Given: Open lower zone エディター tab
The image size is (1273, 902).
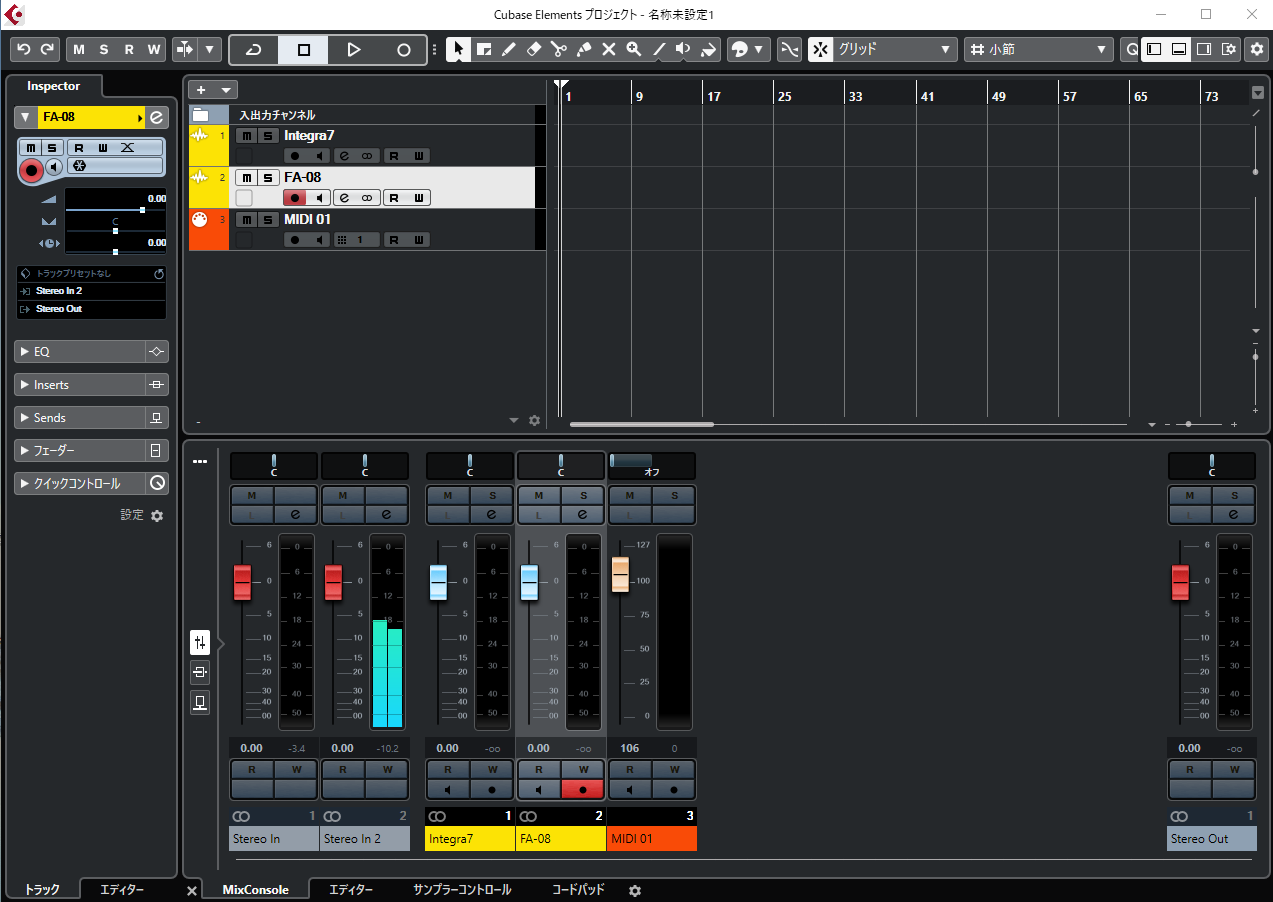Looking at the screenshot, I should pos(351,890).
